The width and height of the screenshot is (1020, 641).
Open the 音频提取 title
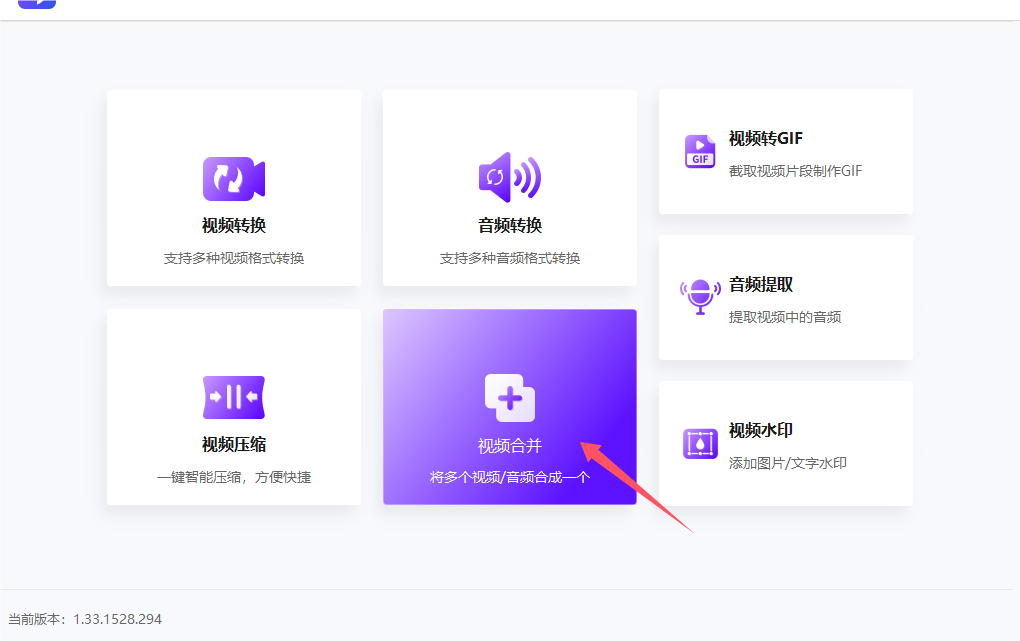click(x=760, y=284)
